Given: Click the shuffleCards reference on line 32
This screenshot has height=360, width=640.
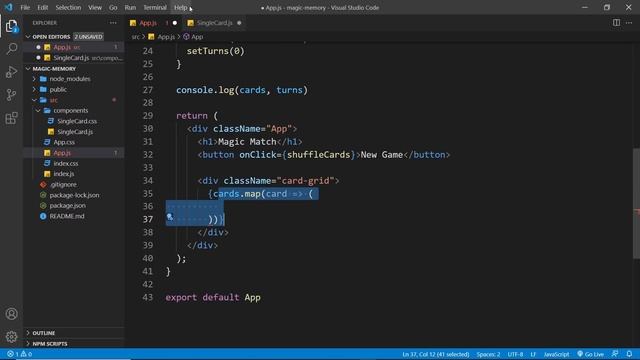Looking at the screenshot, I should [x=318, y=155].
